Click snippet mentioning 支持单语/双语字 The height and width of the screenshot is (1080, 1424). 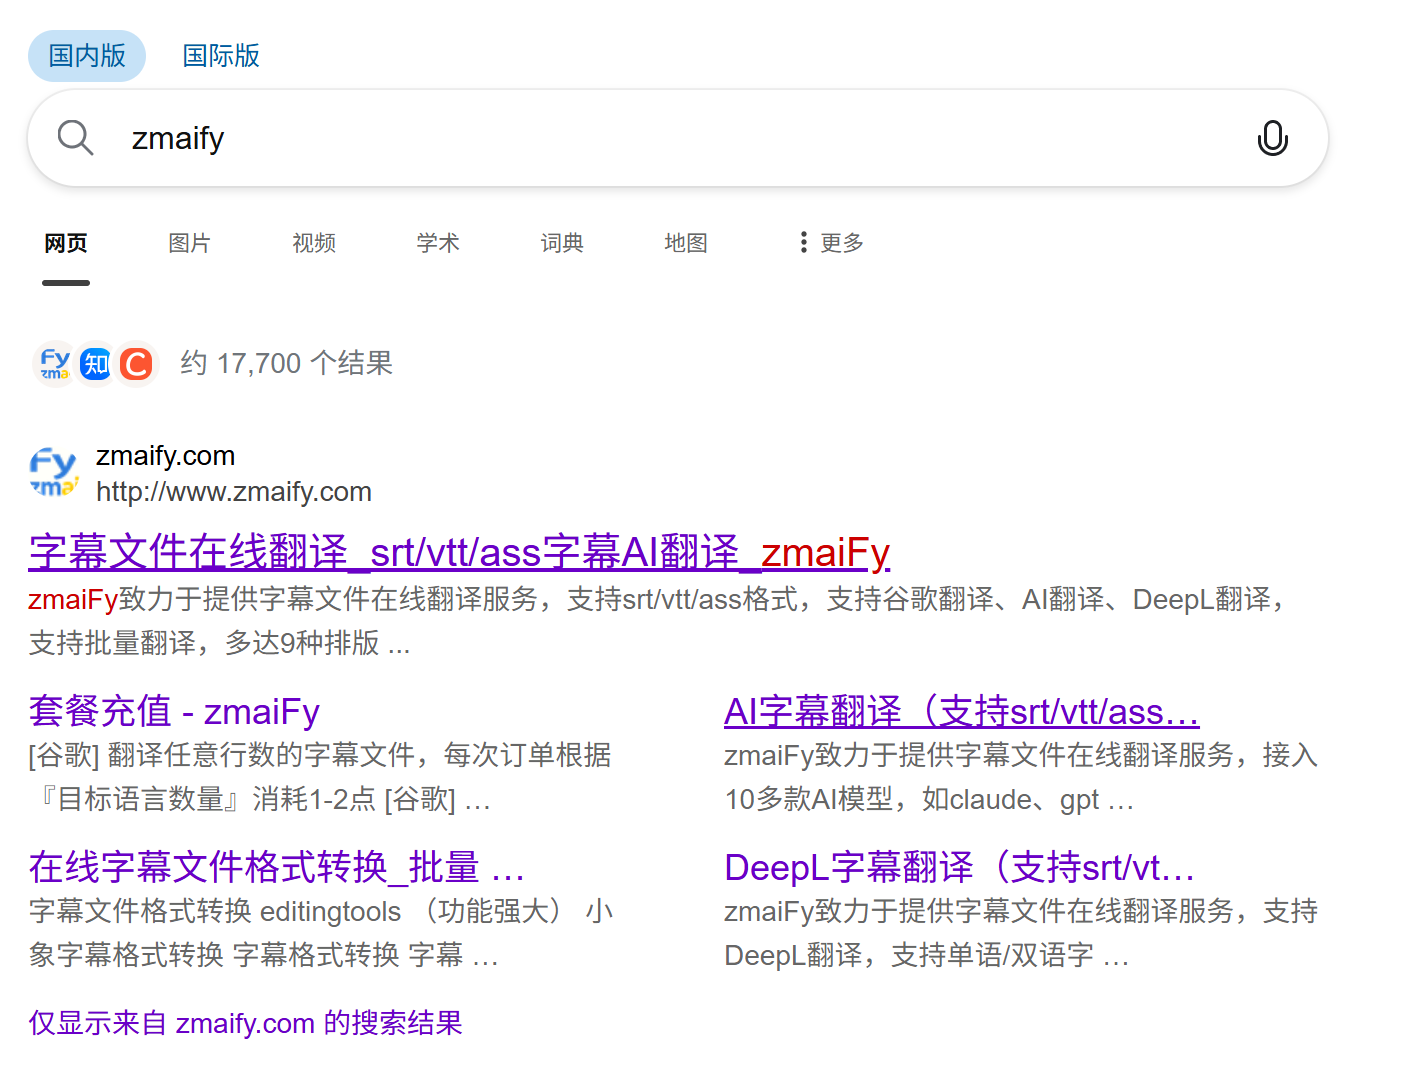click(x=1021, y=933)
